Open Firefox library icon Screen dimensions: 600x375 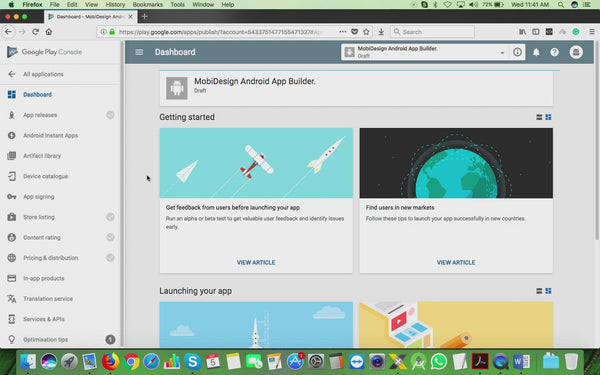point(522,32)
